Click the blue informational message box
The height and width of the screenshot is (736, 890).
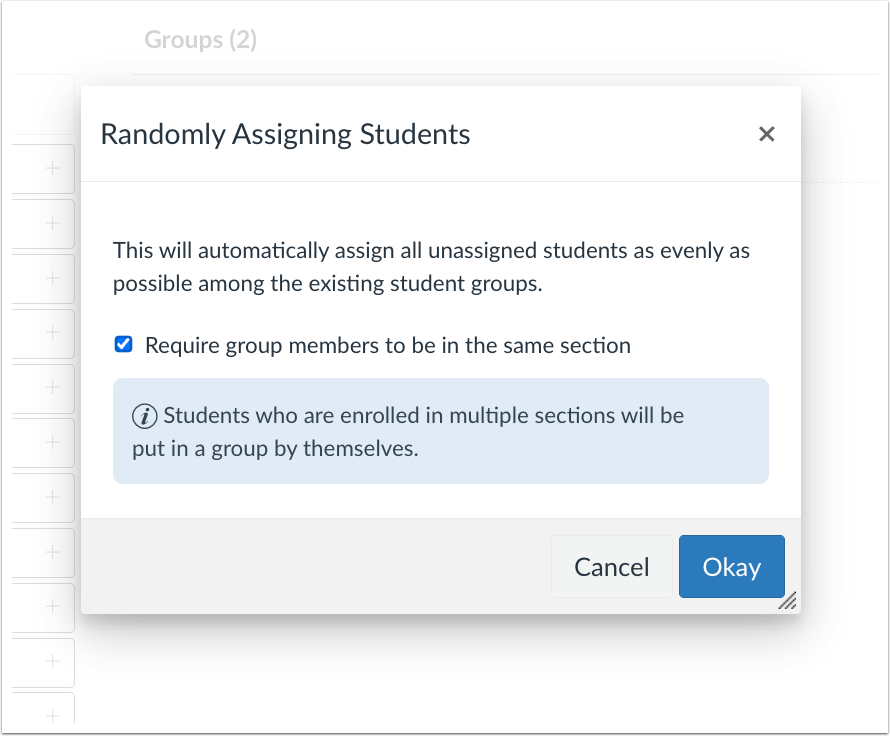[x=440, y=430]
